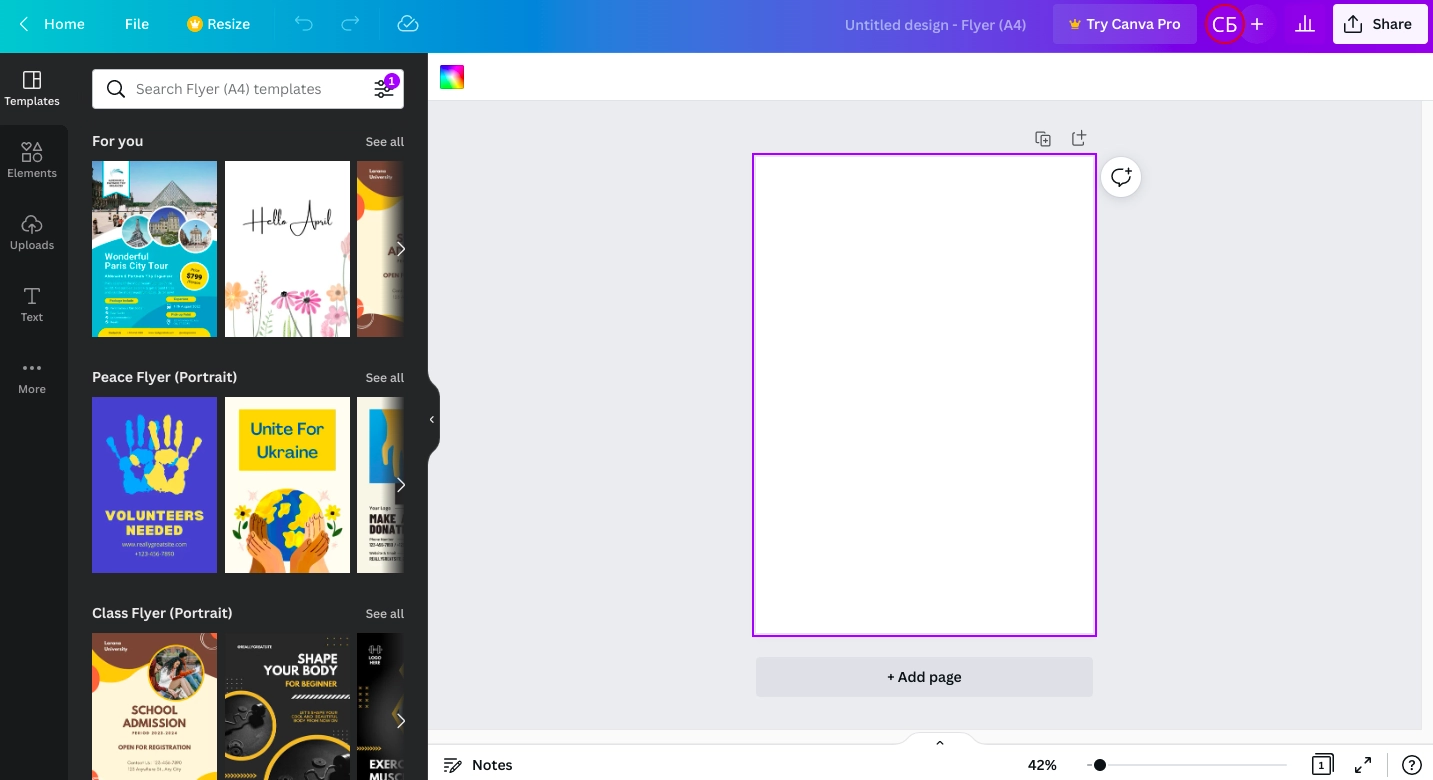The height and width of the screenshot is (780, 1433).
Task: Click the Resize menu item
Action: (218, 24)
